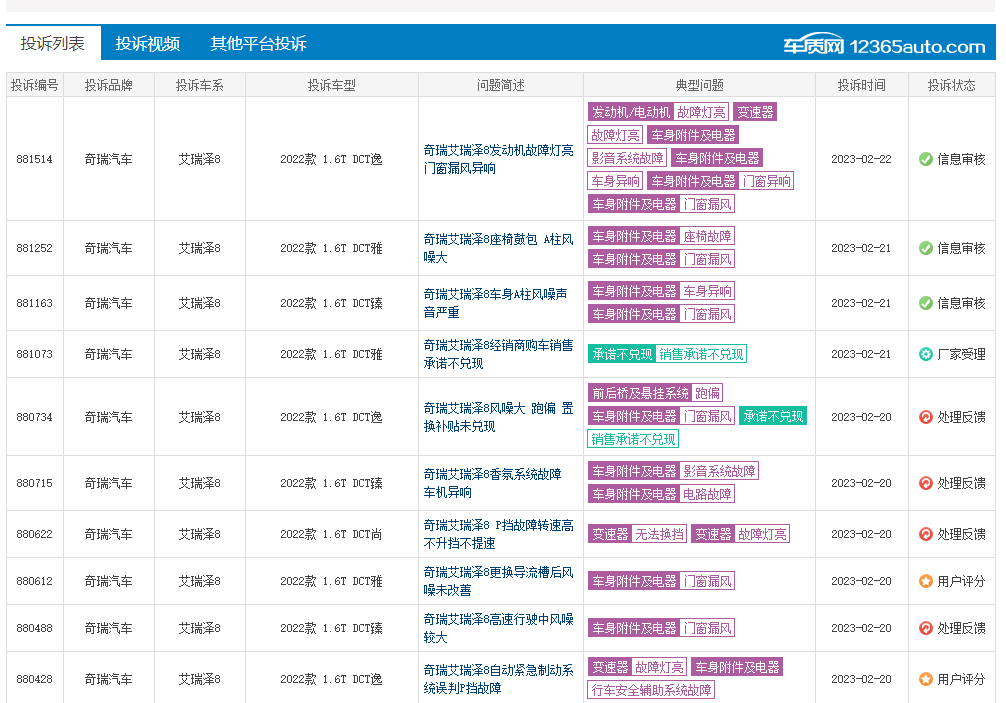The height and width of the screenshot is (703, 1006).
Task: Click 2022款 1.6T DCT尚 model cell
Action: [331, 534]
